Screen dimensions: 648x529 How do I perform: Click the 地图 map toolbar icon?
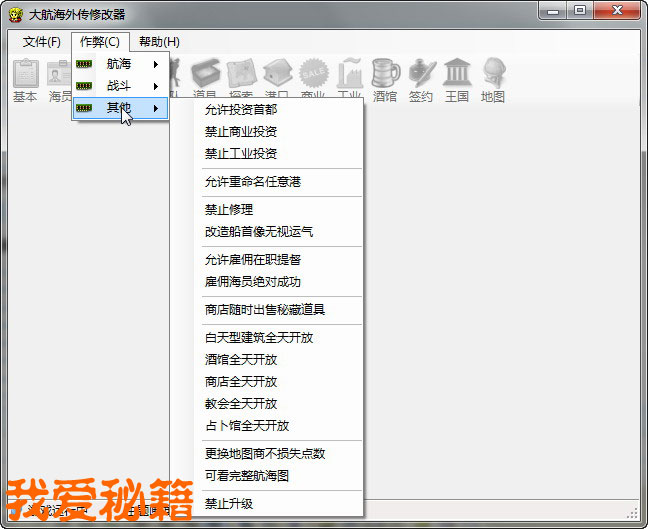click(x=493, y=79)
